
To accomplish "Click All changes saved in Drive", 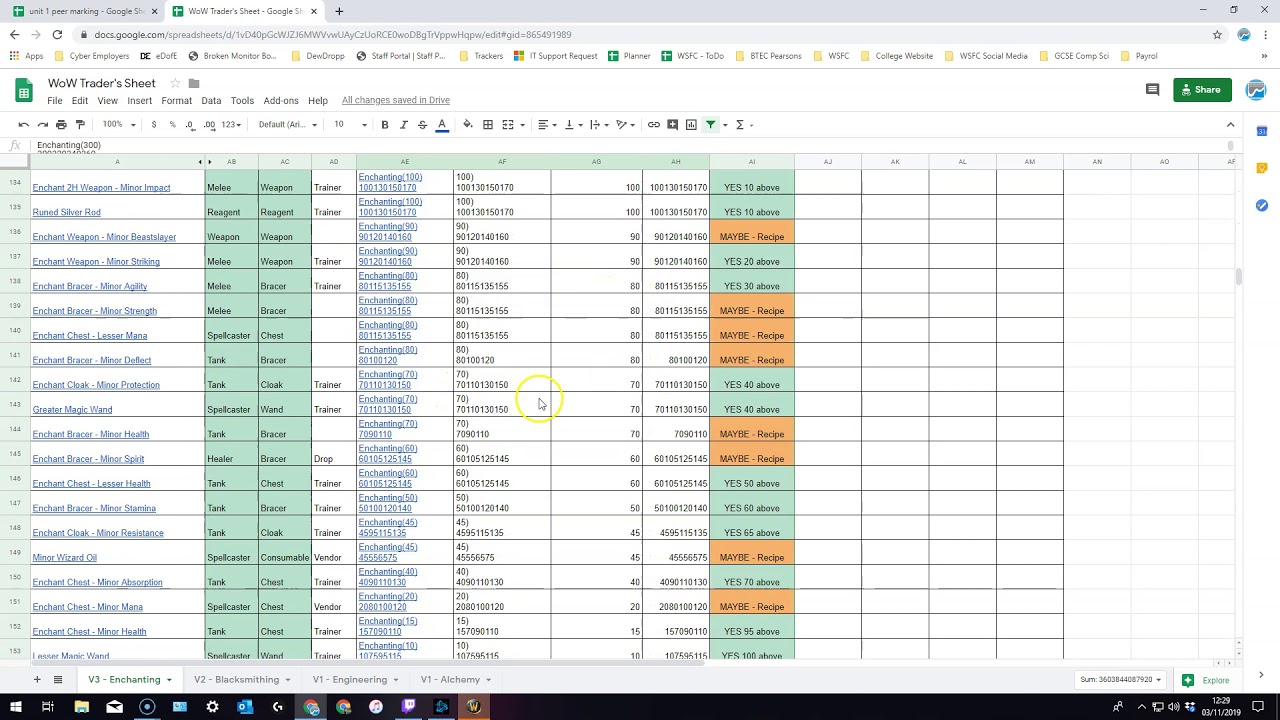I will tap(396, 100).
